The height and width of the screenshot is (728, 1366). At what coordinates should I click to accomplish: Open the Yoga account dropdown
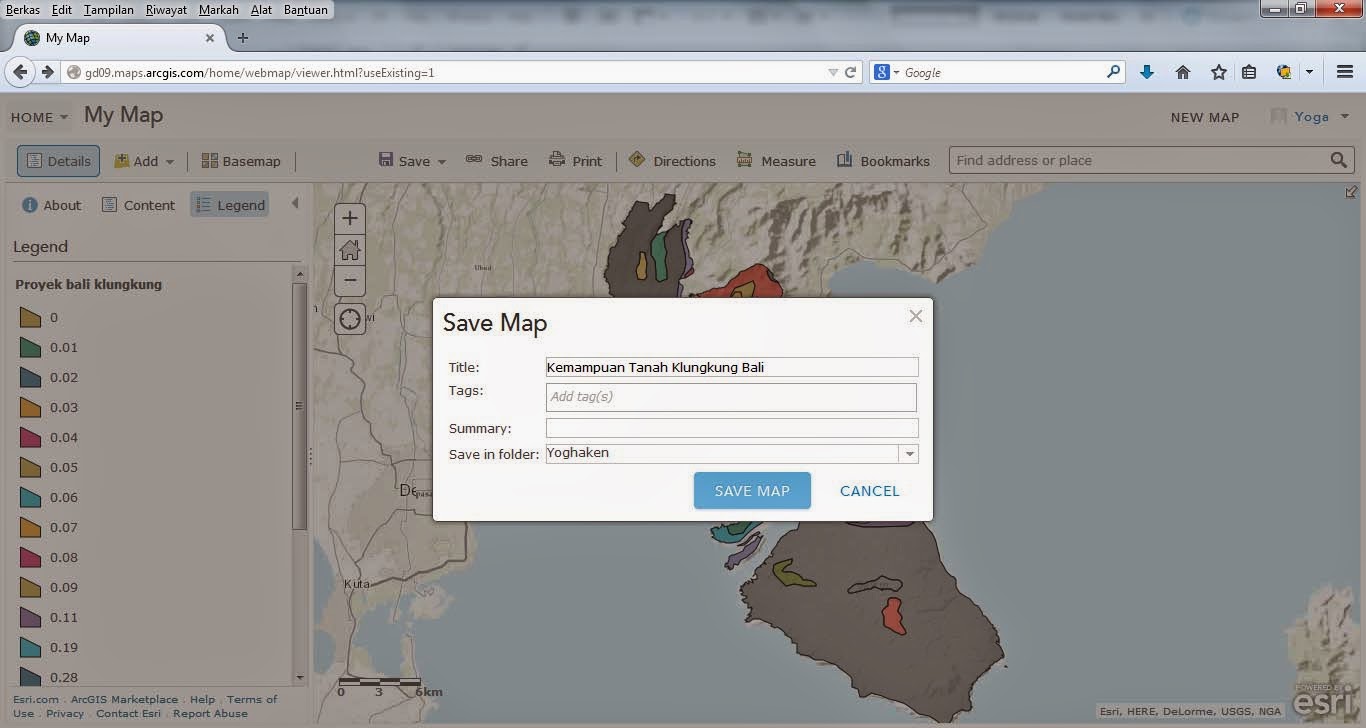point(1311,116)
